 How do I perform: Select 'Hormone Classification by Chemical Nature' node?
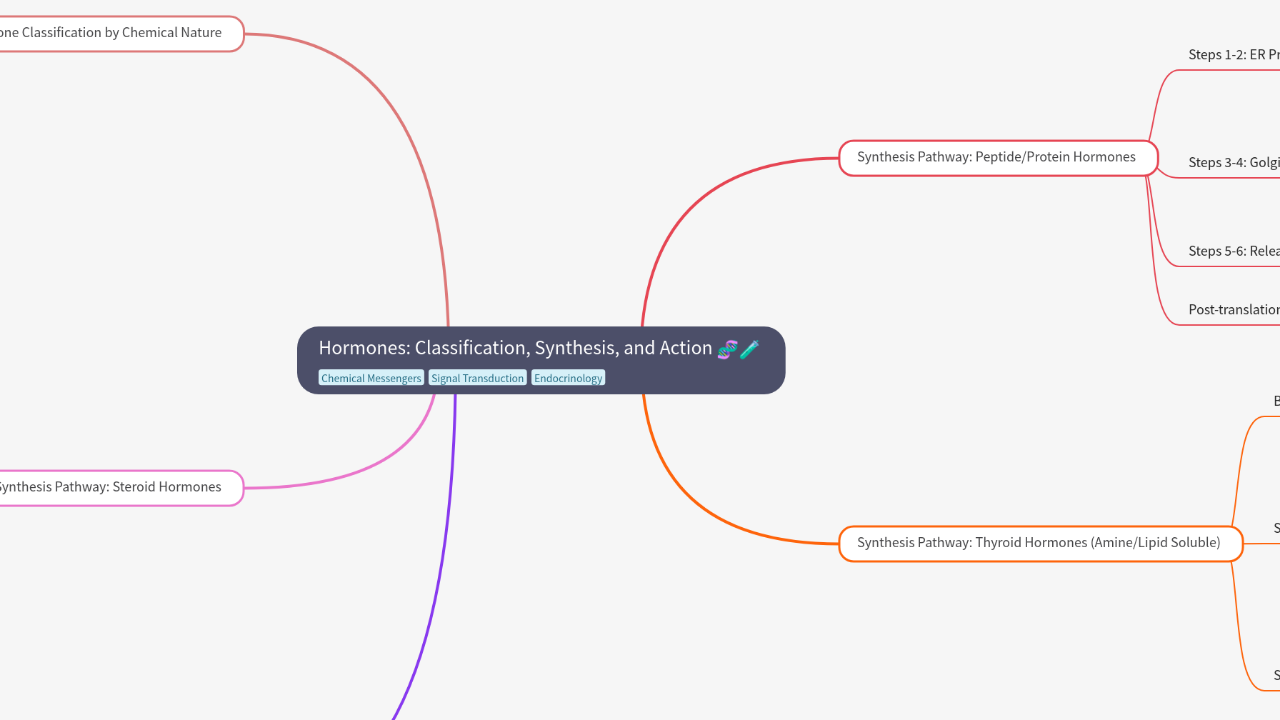[110, 32]
